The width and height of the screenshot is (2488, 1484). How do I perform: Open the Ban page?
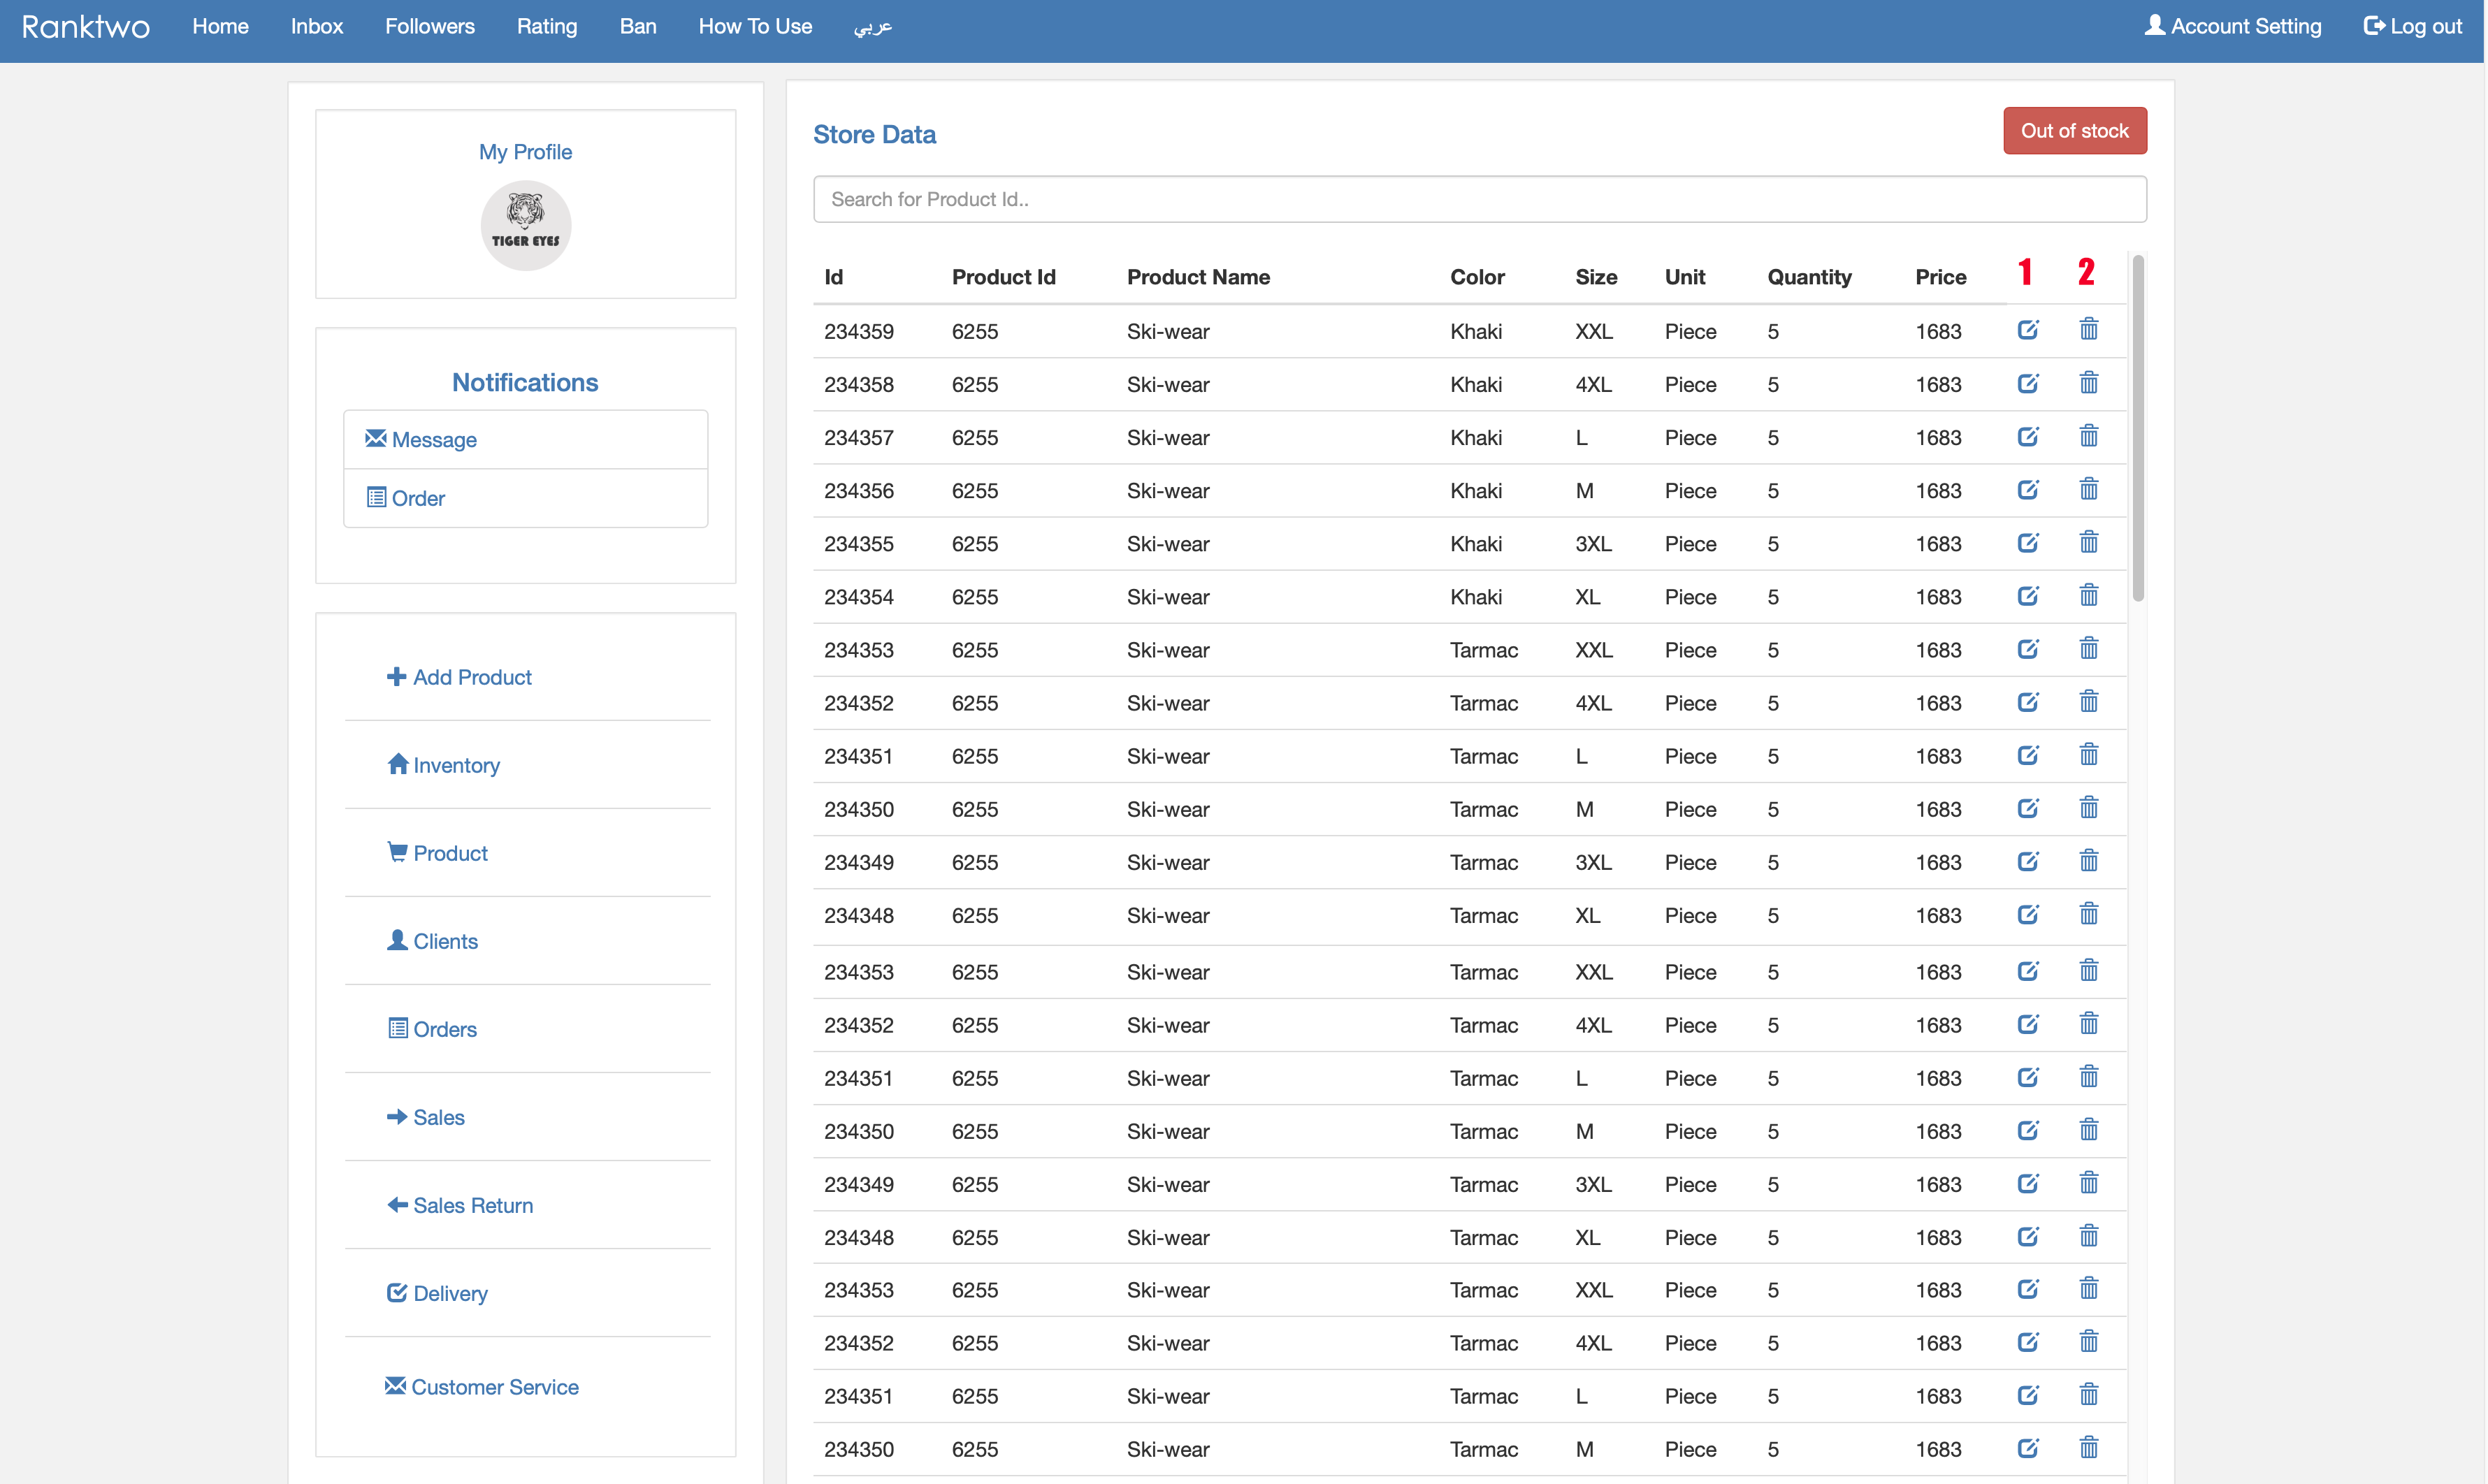(637, 27)
